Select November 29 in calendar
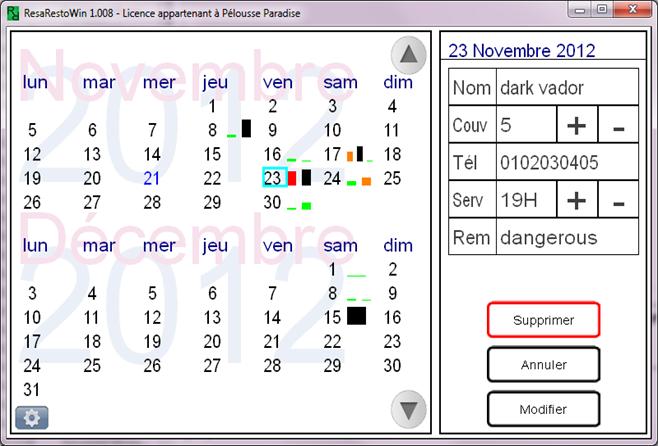The width and height of the screenshot is (658, 446). [x=212, y=203]
